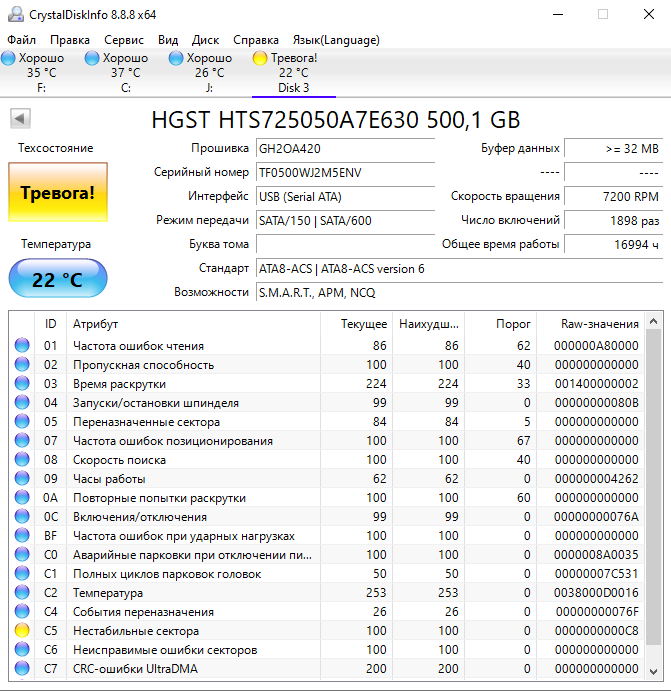
Task: Click yellow warning icon for Нестабильные сектора
Action: pos(22,630)
